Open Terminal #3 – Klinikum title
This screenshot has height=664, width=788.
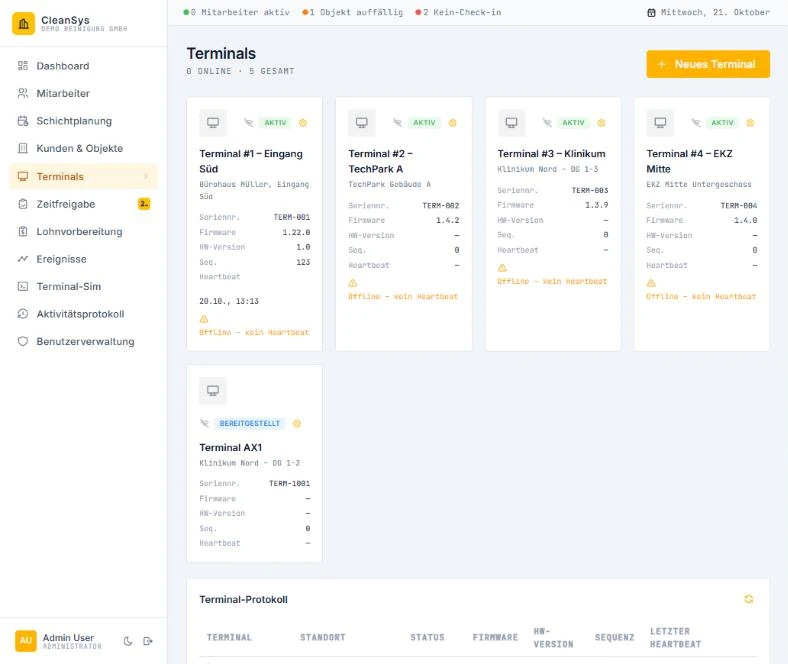551,154
